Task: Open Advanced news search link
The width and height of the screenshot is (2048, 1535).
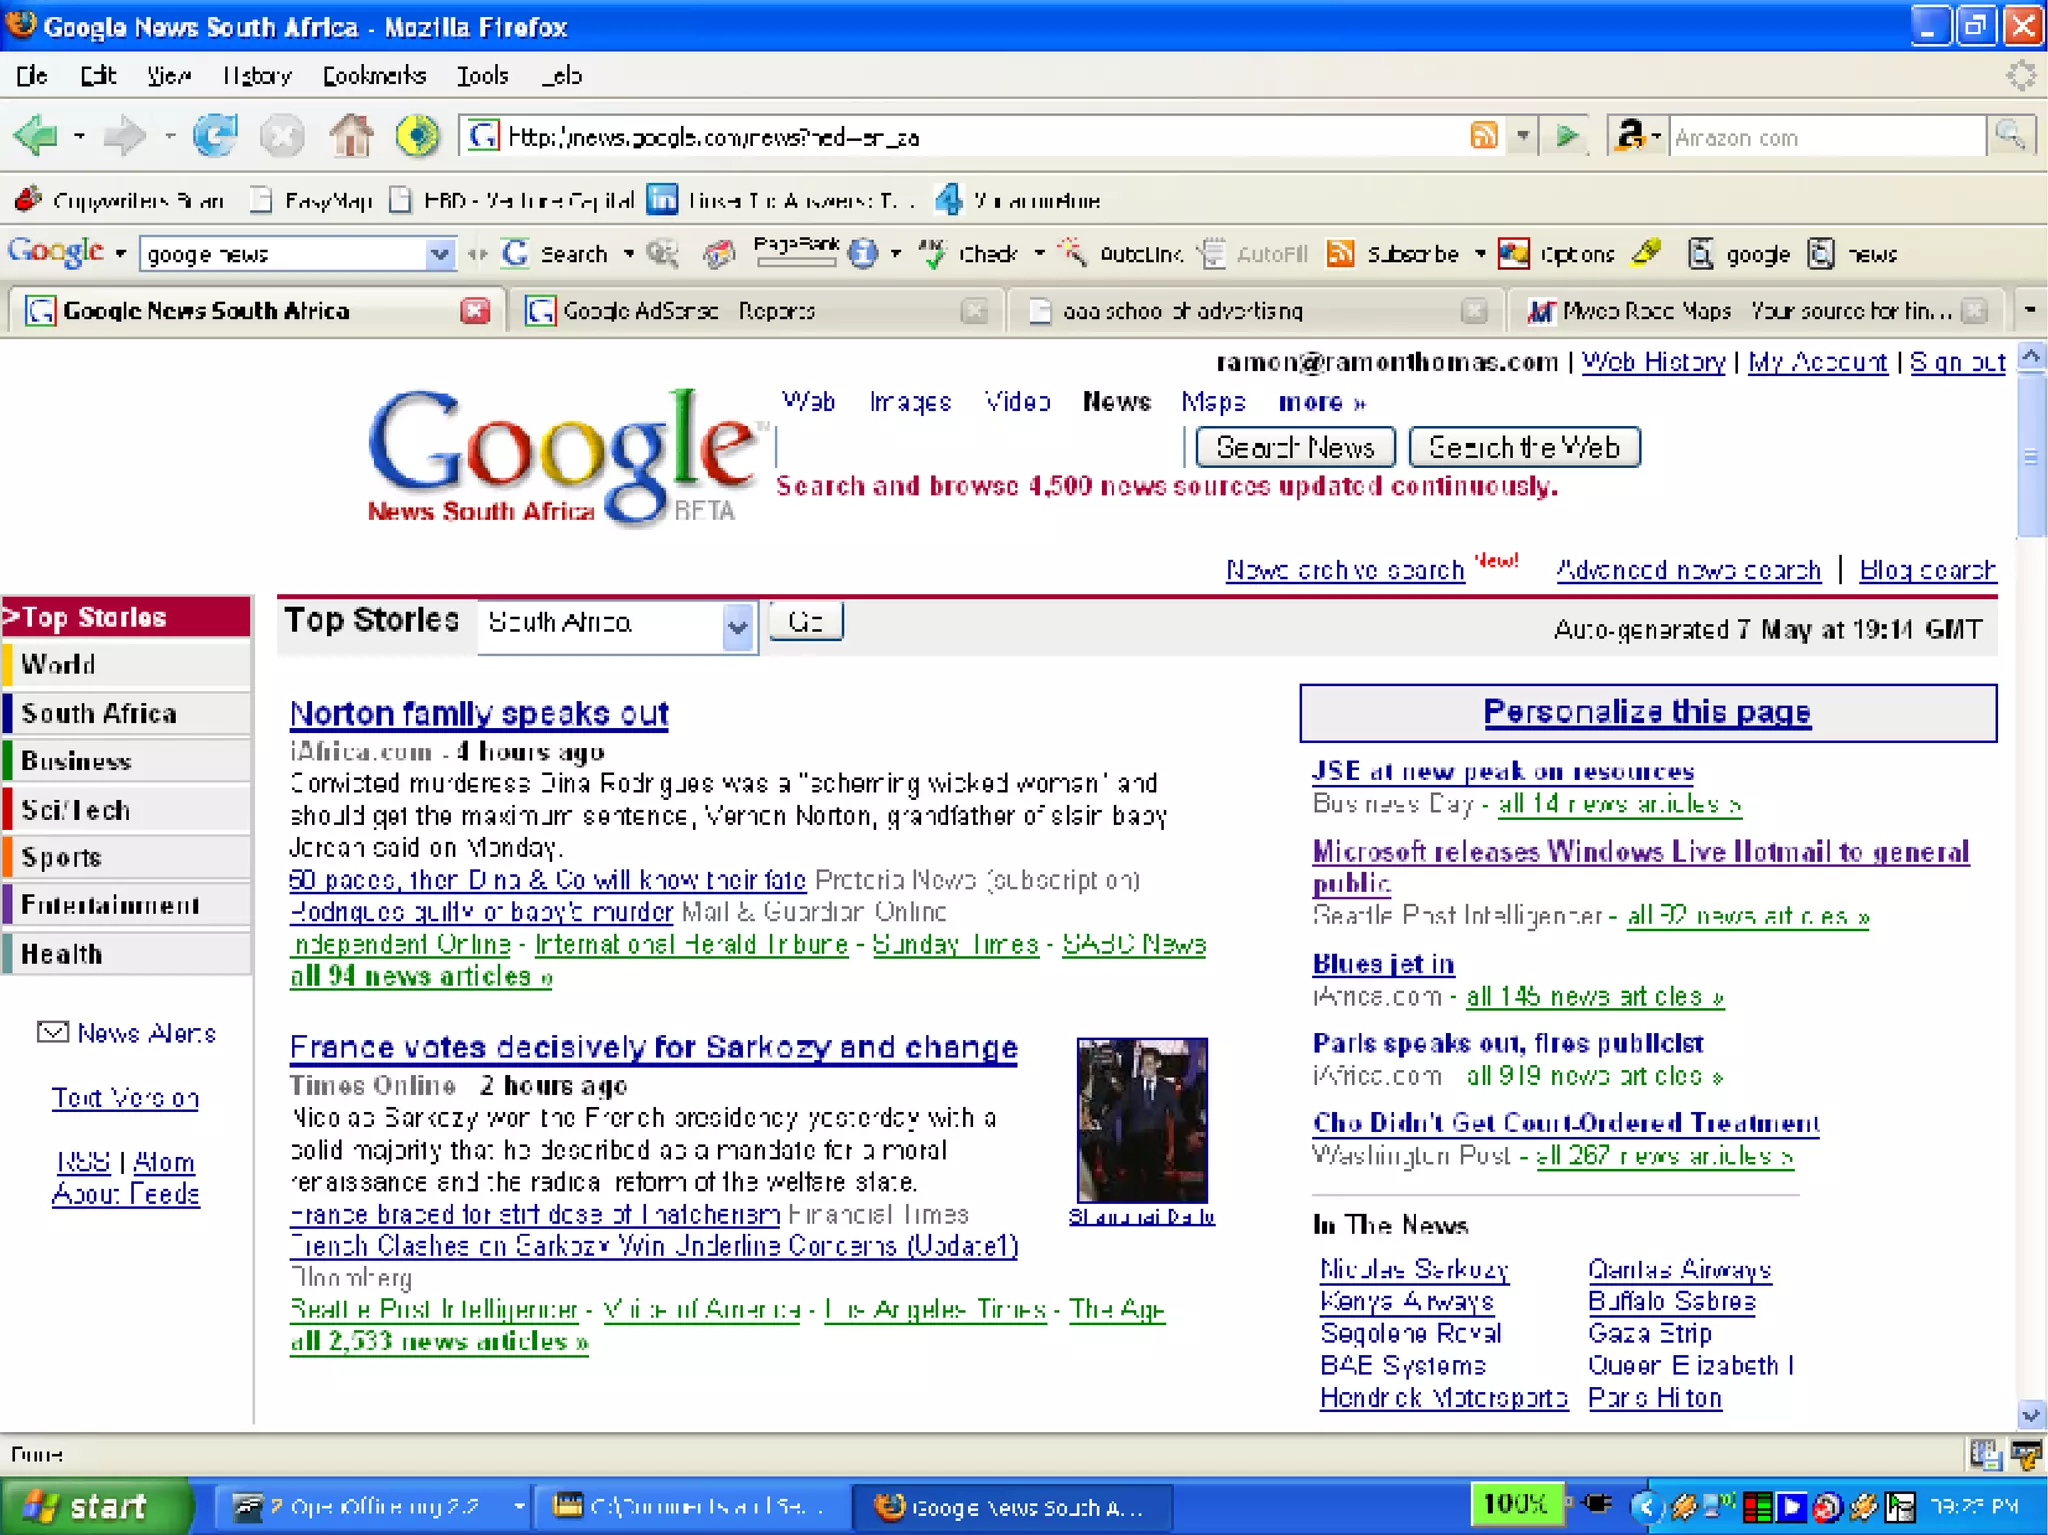Action: tap(1688, 570)
